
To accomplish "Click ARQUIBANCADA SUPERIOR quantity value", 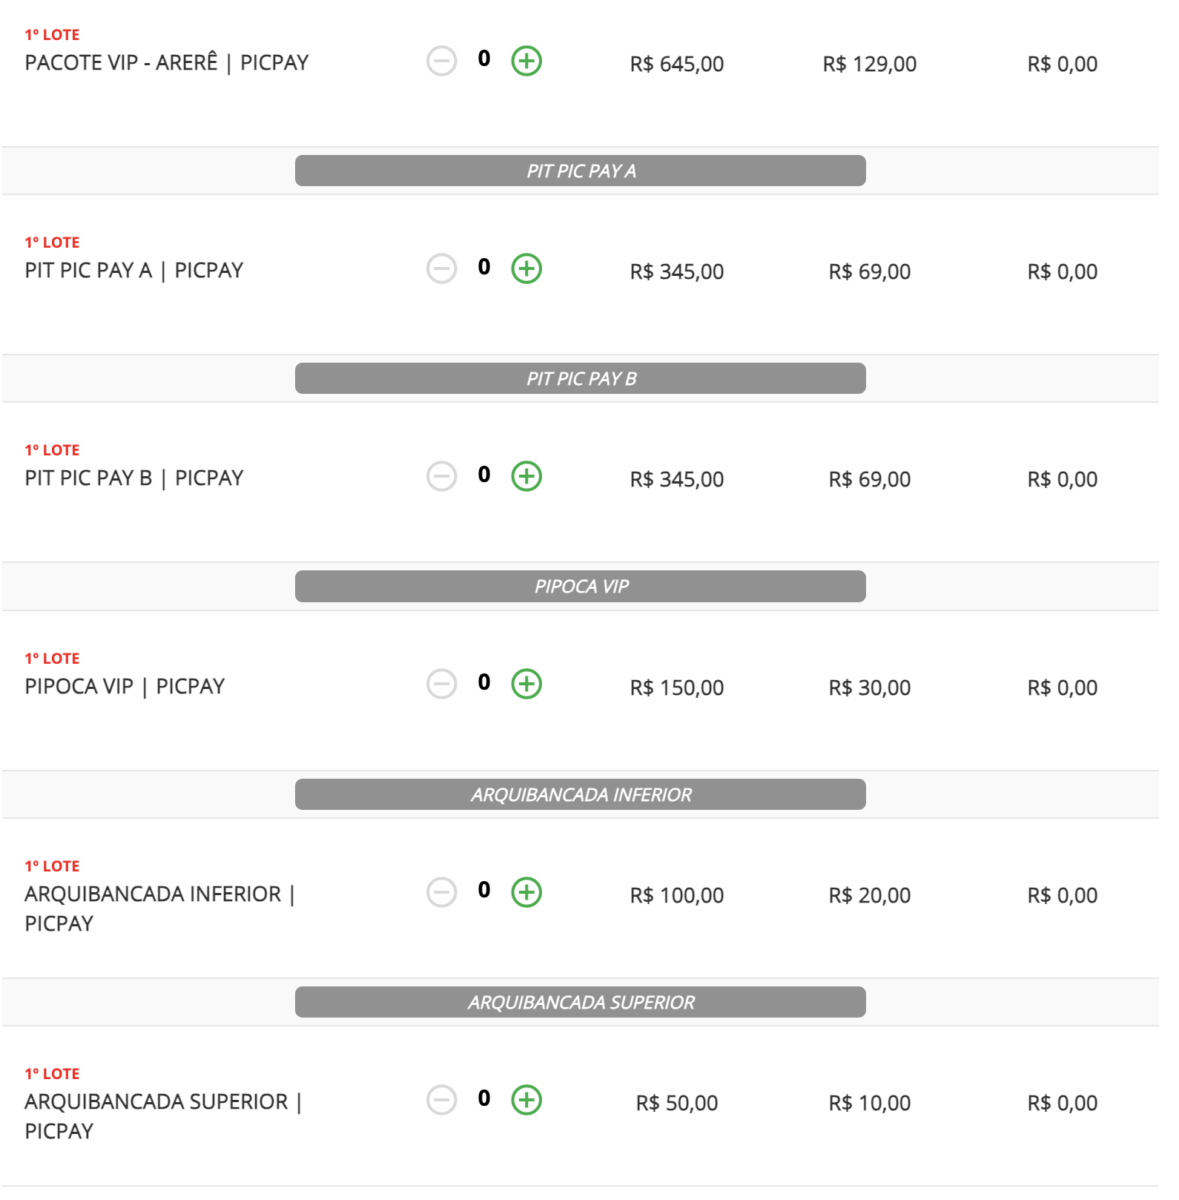I will point(484,1098).
